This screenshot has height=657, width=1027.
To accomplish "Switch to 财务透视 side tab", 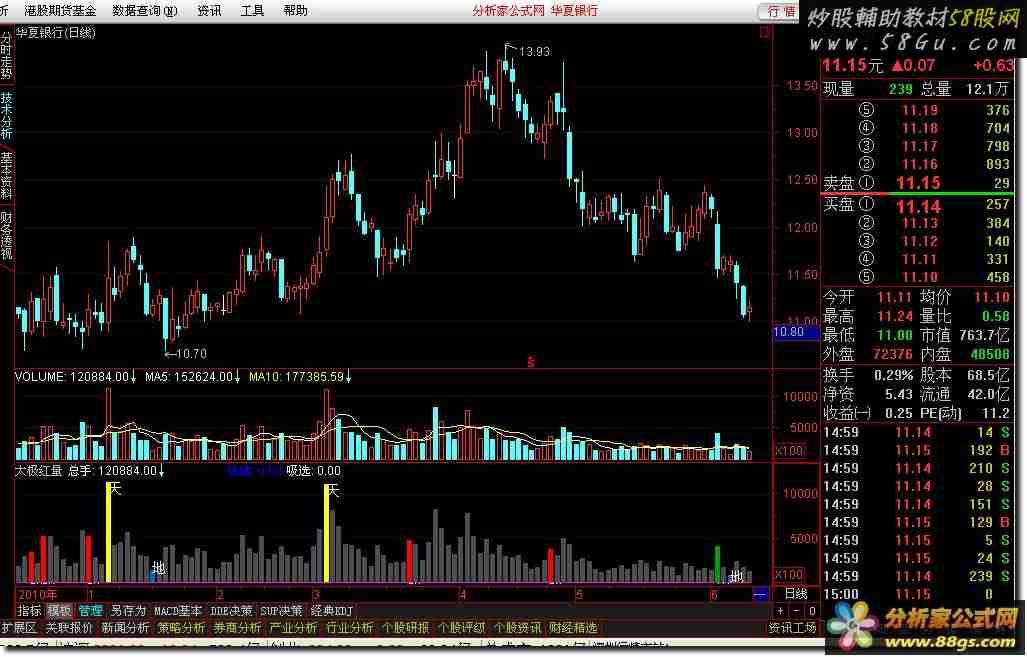I will coord(7,235).
